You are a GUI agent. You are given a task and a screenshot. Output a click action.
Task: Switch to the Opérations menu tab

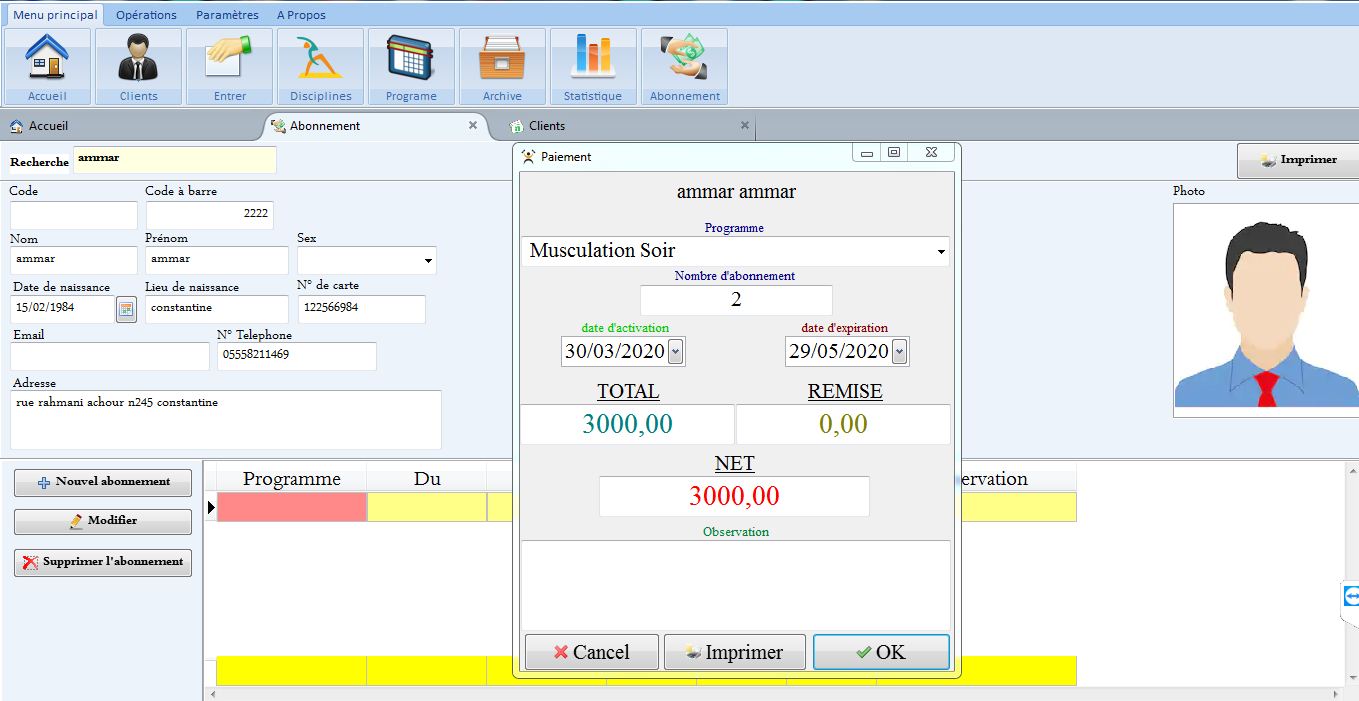coord(146,15)
